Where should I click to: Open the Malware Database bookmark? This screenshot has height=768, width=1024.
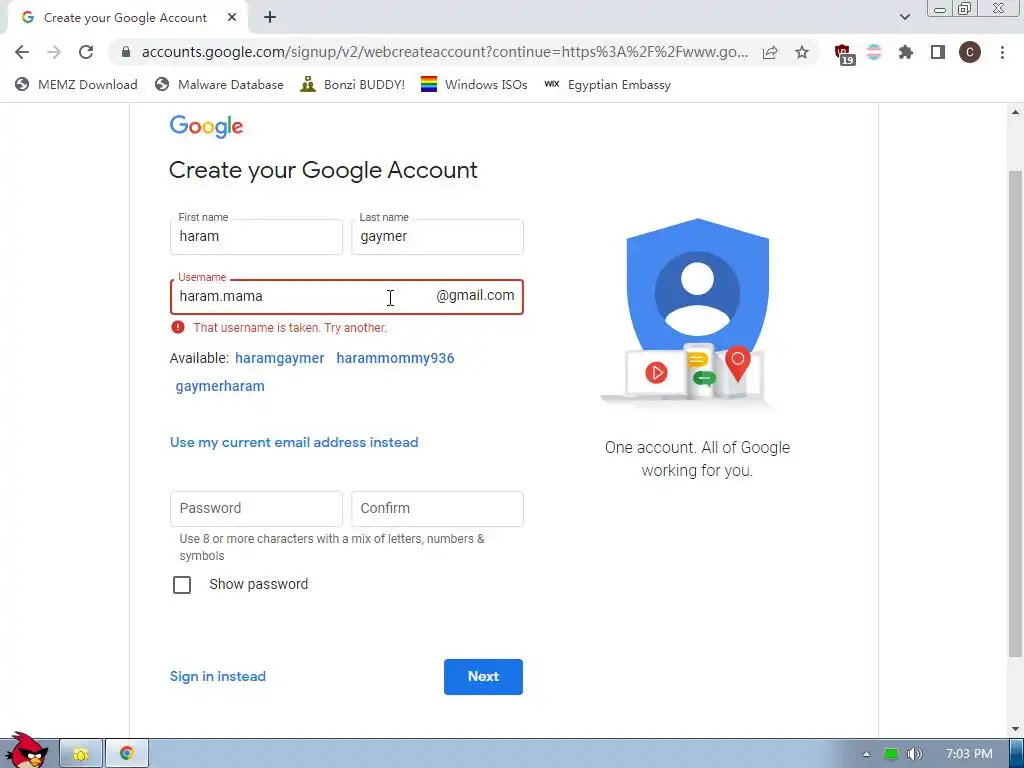219,84
